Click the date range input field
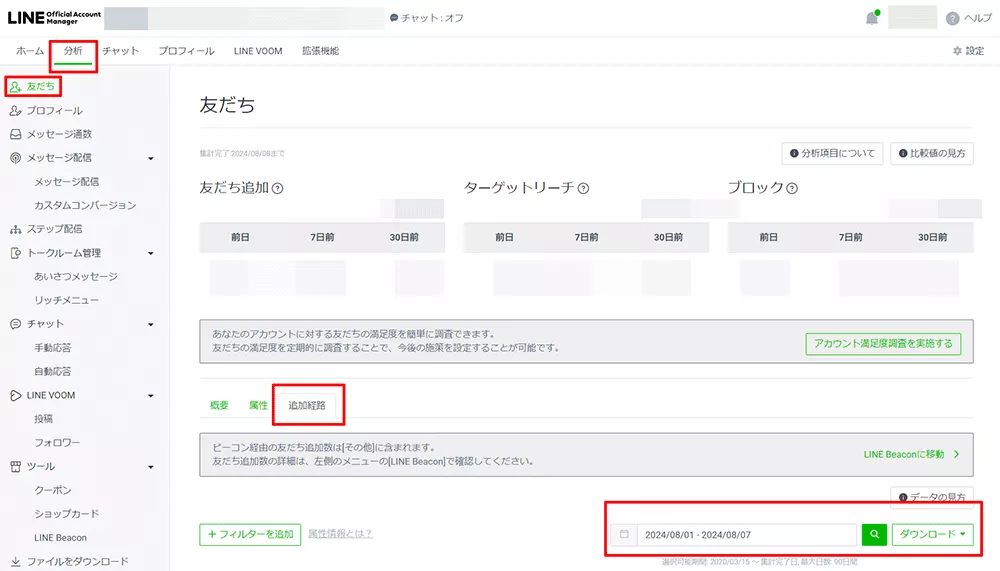This screenshot has width=1000, height=571. (745, 535)
